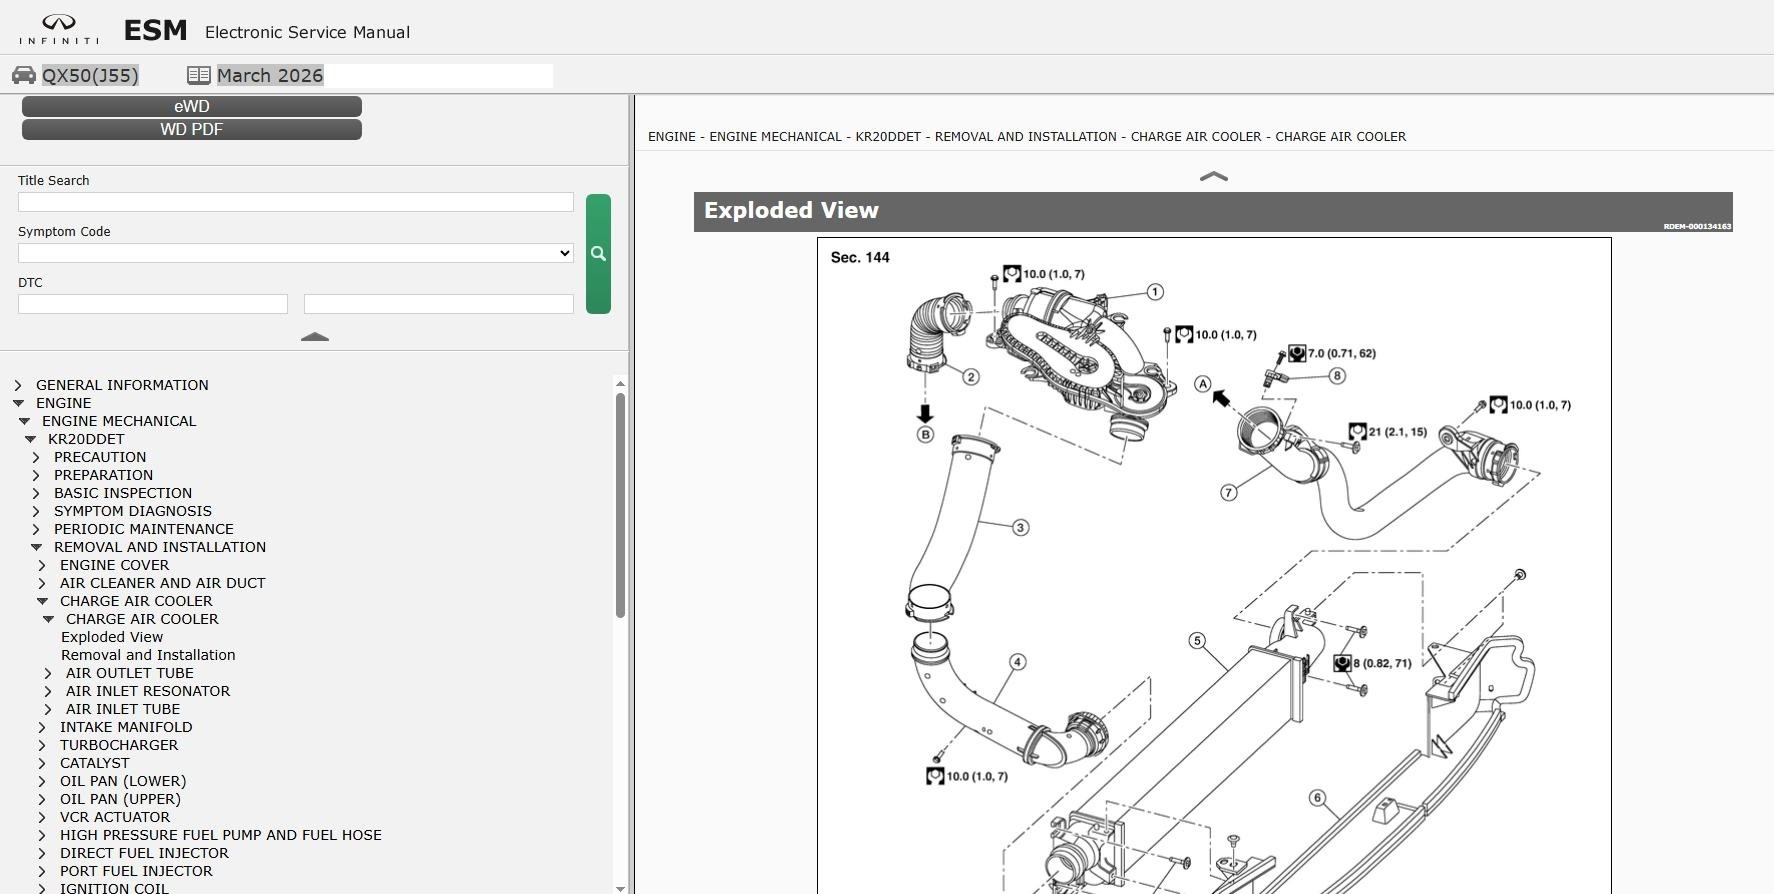Open Removal and Installation page

click(148, 655)
